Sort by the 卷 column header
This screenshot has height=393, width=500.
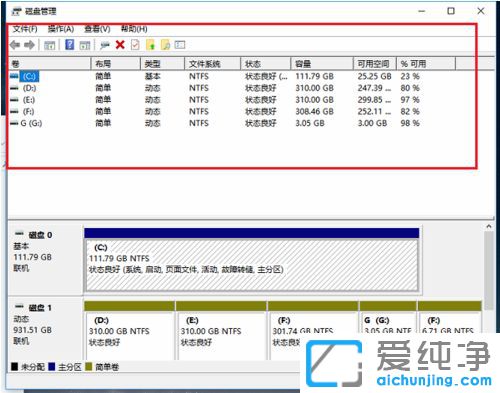point(49,64)
